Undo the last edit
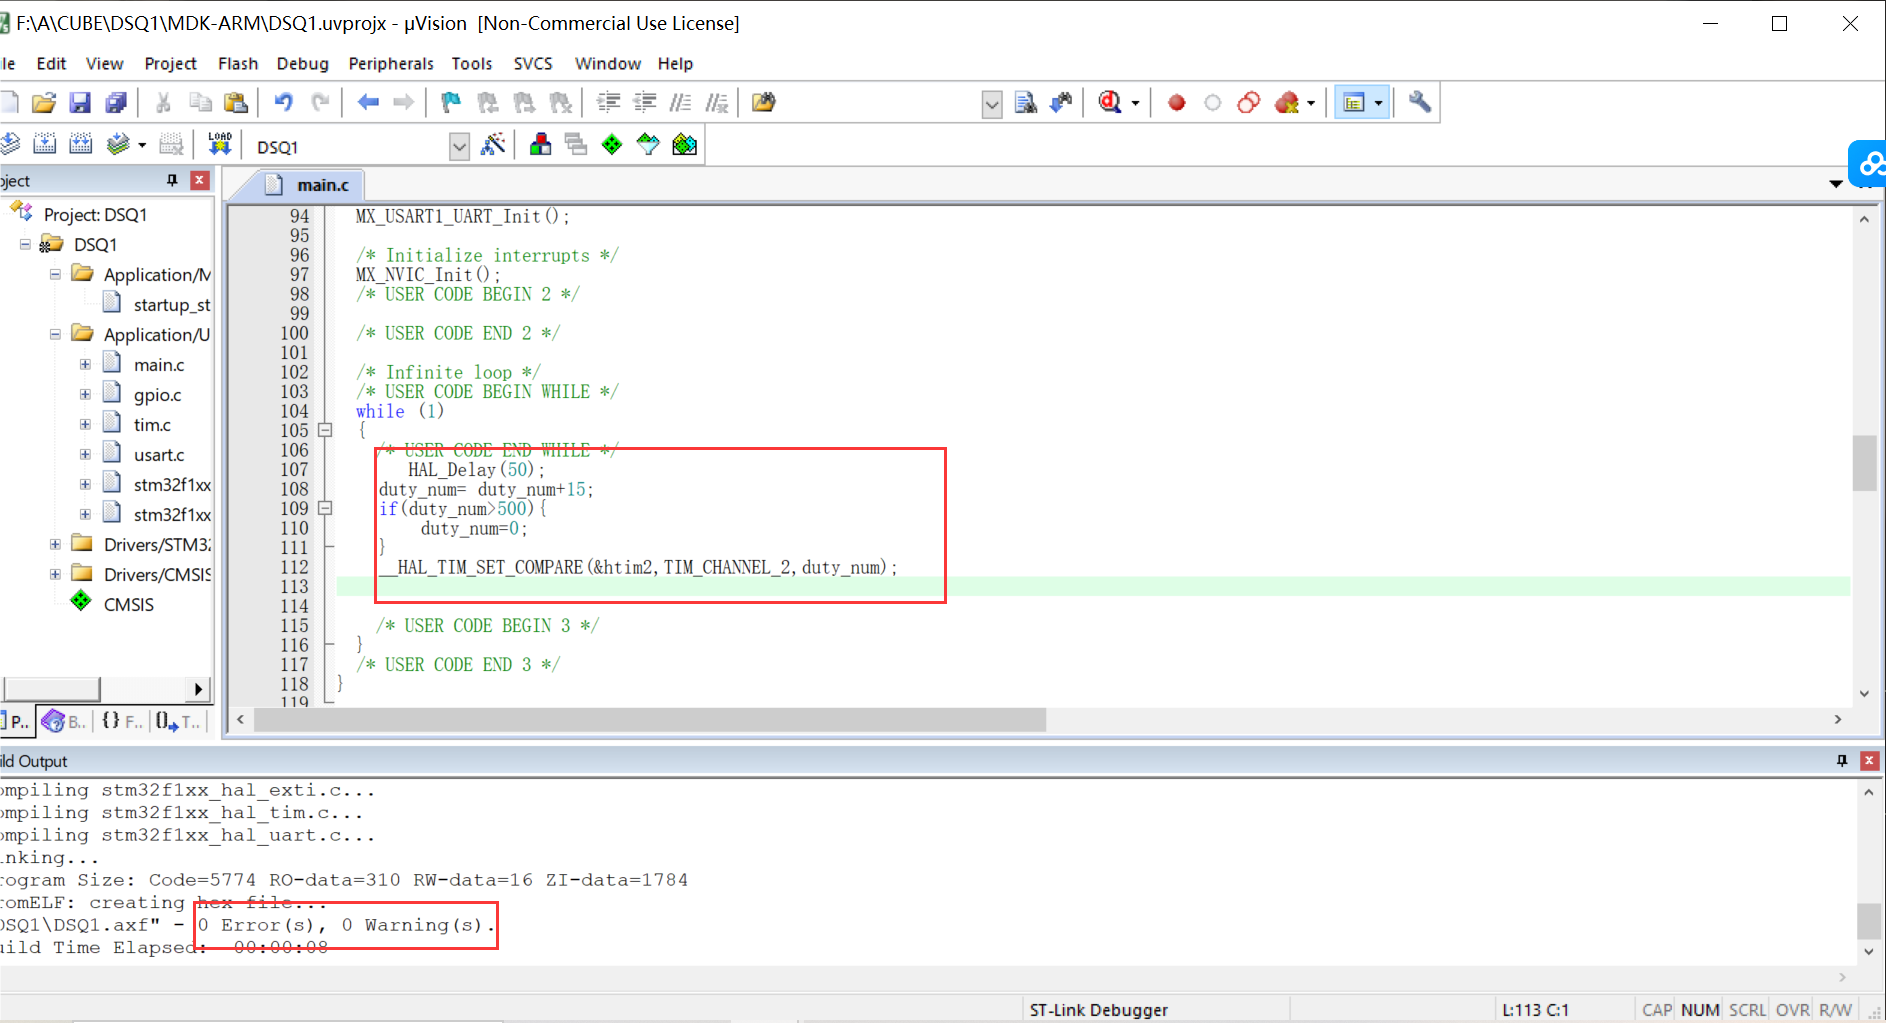The image size is (1886, 1023). 284,102
